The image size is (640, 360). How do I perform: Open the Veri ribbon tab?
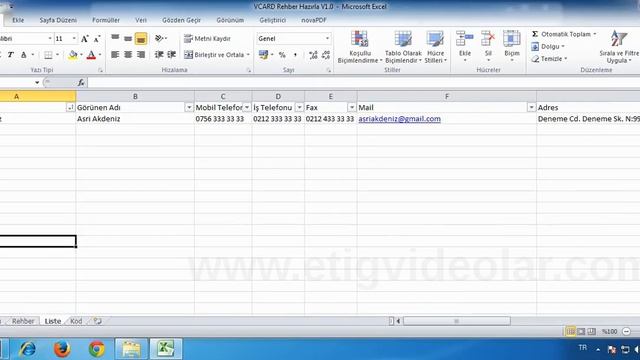[141, 20]
